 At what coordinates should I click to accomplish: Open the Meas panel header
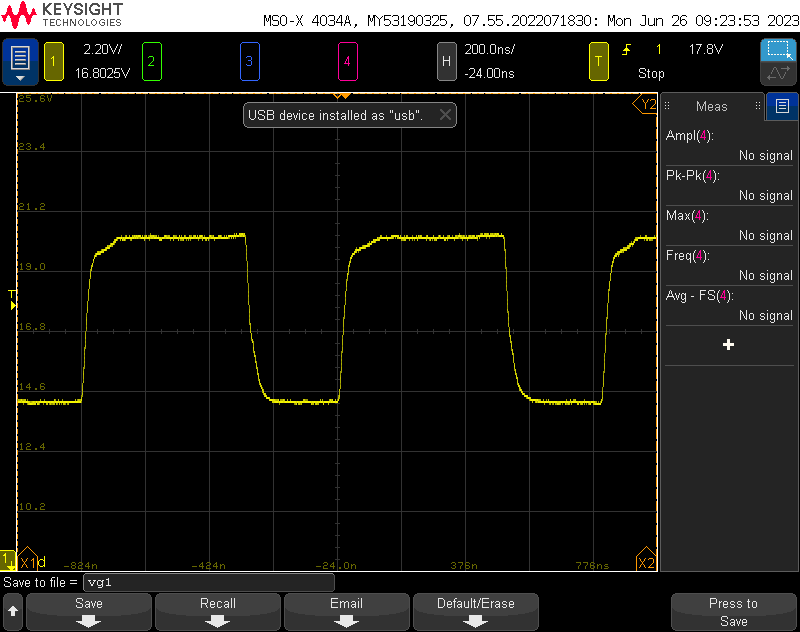(712, 106)
